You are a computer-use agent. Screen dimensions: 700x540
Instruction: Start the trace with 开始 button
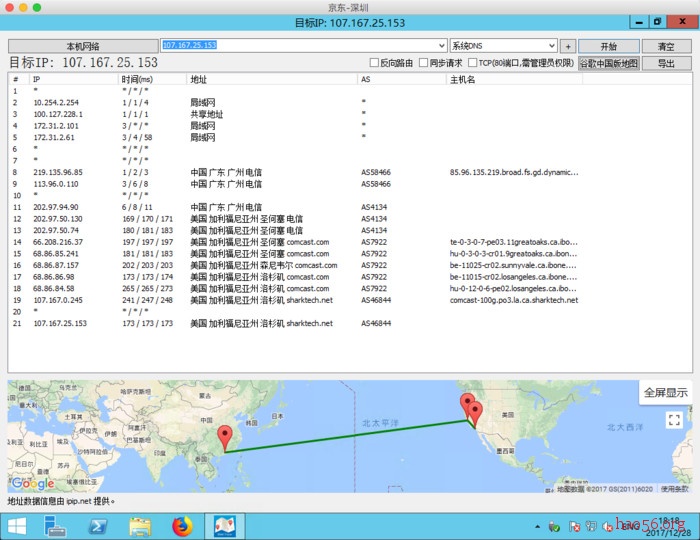pyautogui.click(x=608, y=46)
